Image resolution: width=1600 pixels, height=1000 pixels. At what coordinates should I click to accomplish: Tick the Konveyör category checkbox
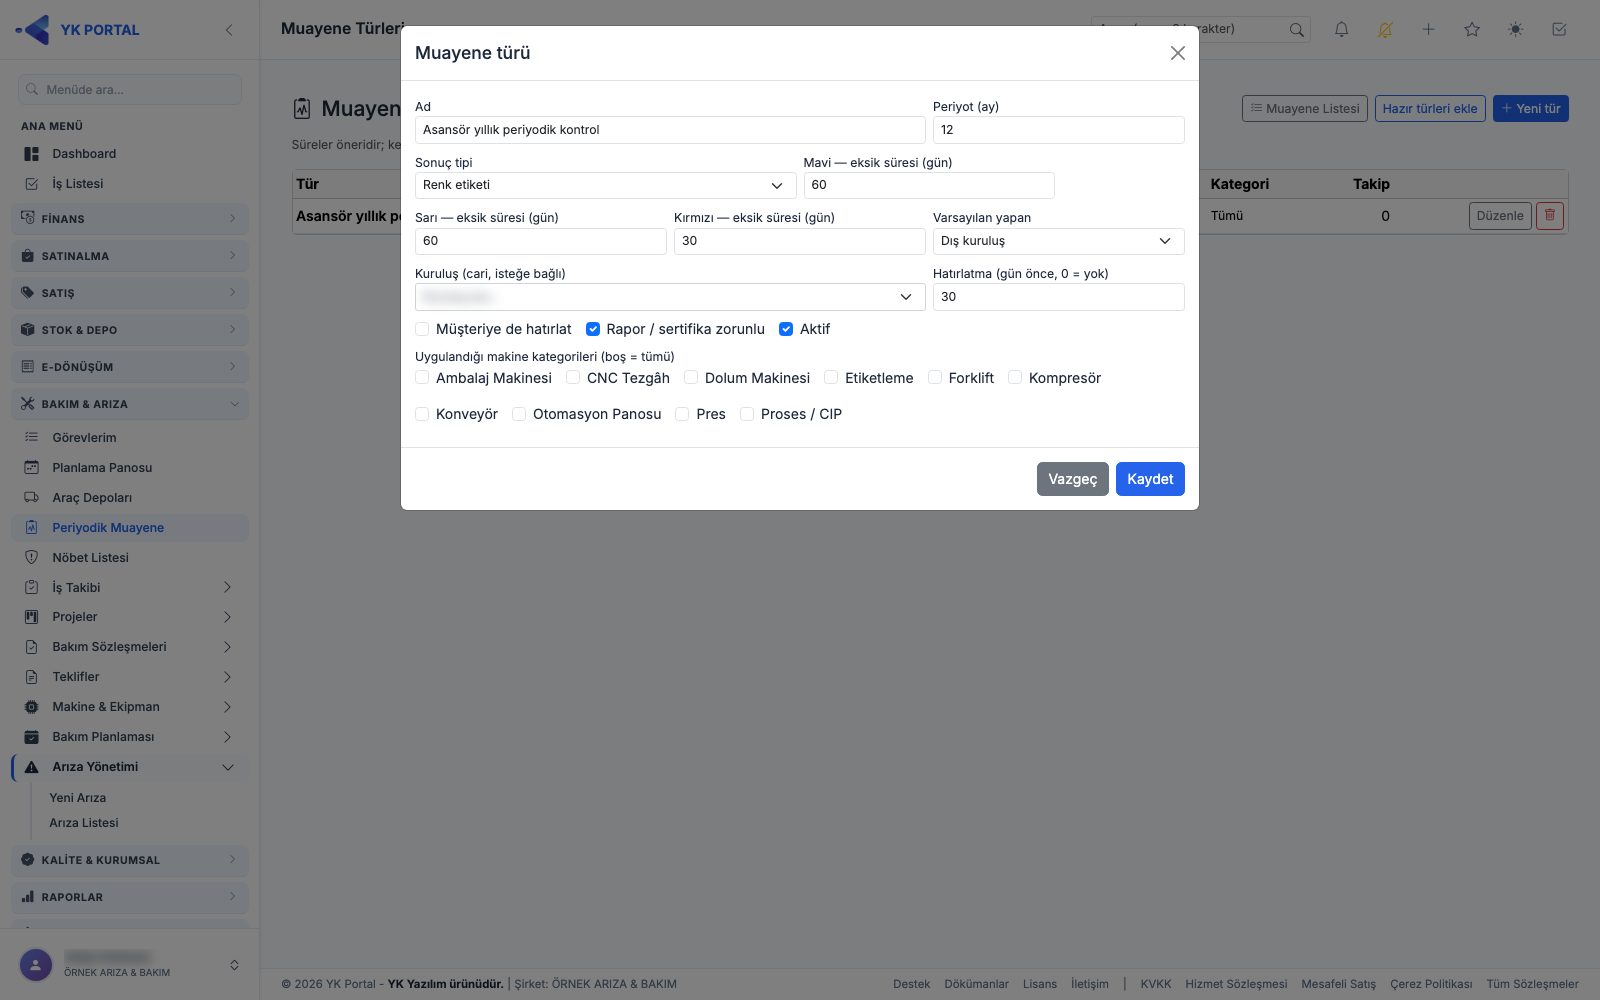[422, 414]
